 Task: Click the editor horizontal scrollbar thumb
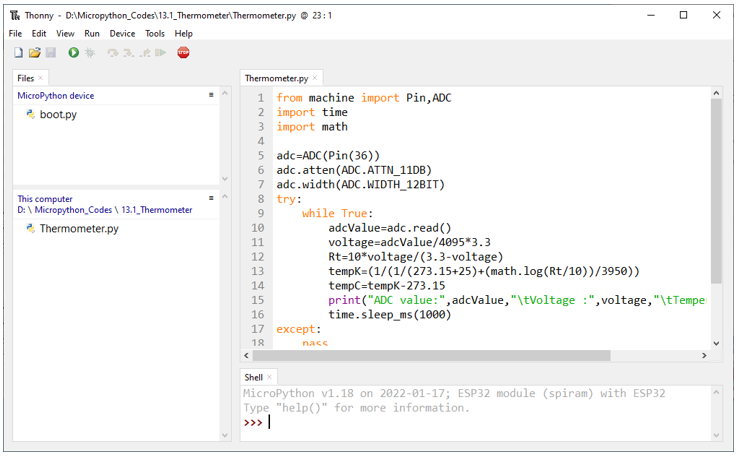(x=432, y=355)
